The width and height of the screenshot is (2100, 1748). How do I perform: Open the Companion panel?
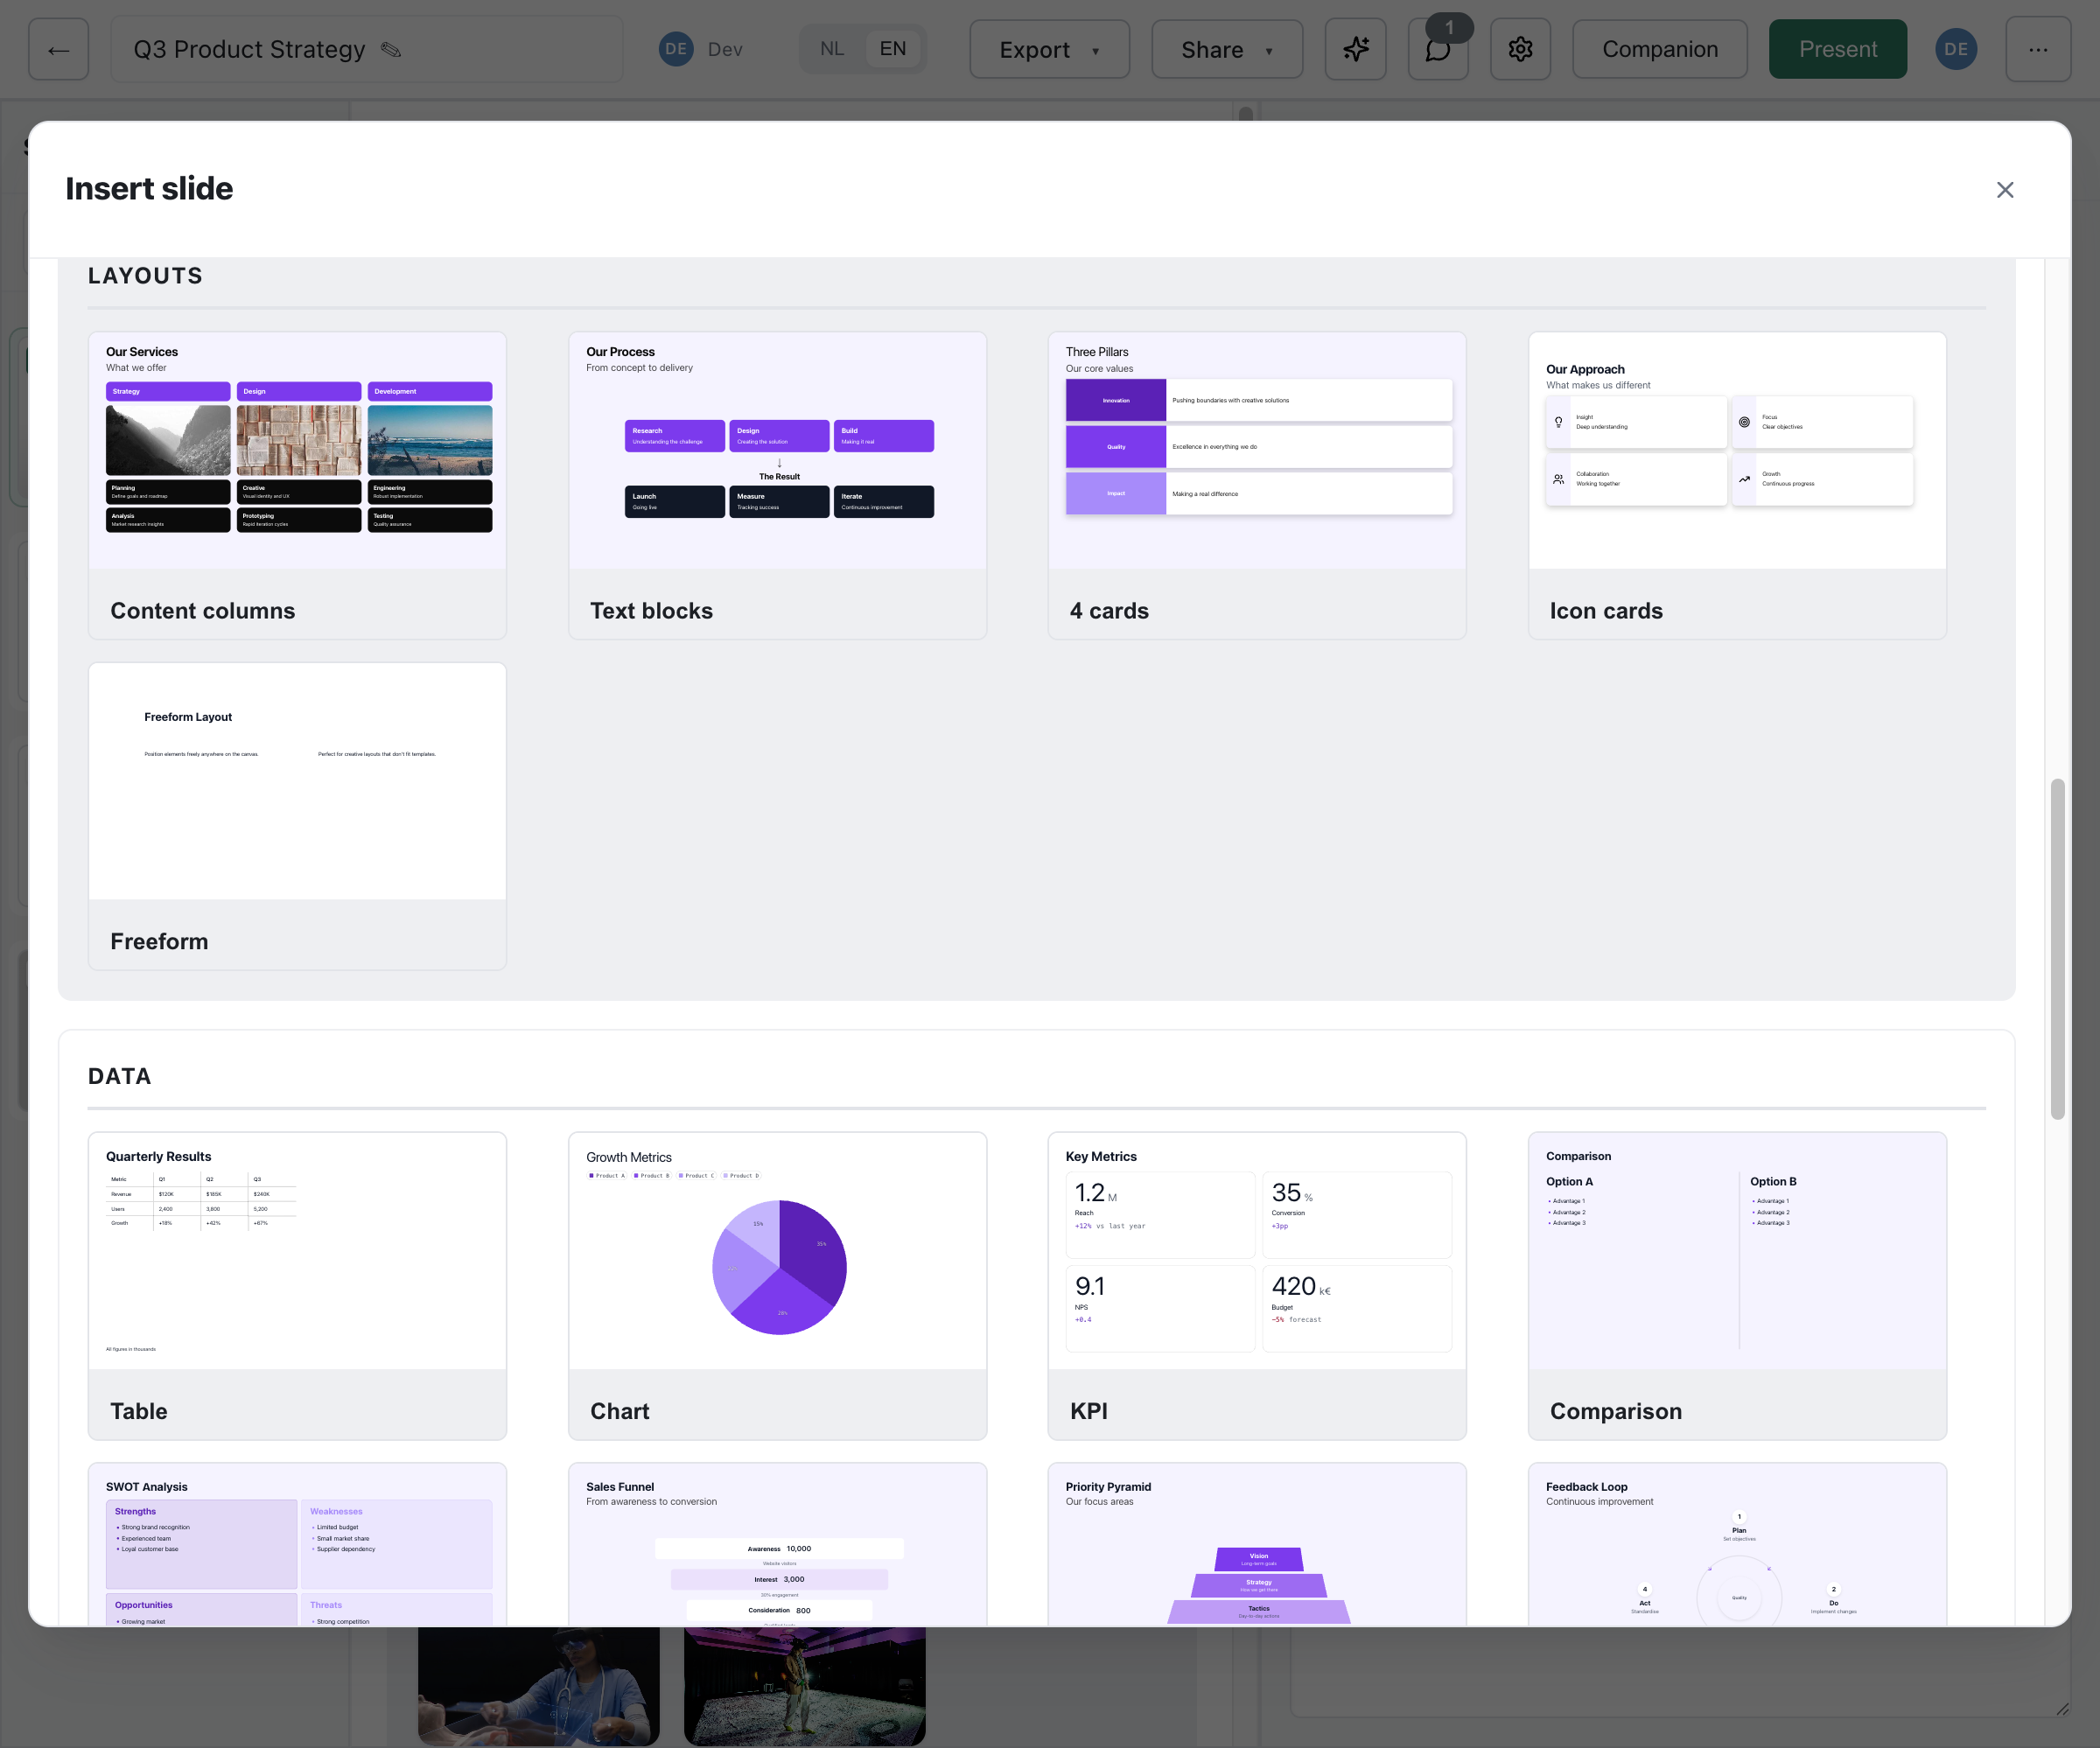tap(1660, 49)
